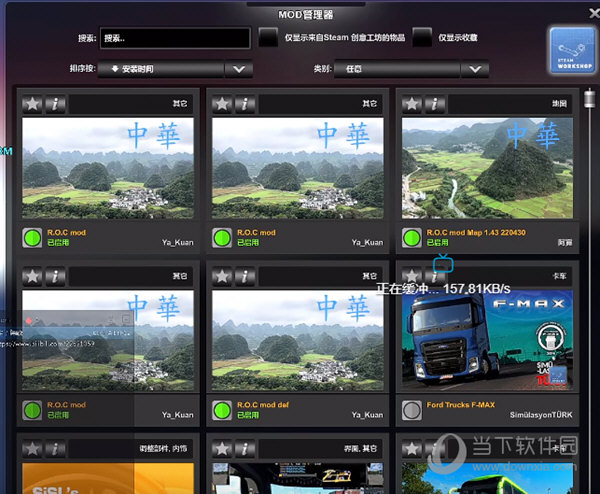Click the author name SimülasyonTÜRK
The image size is (600, 494).
click(541, 415)
